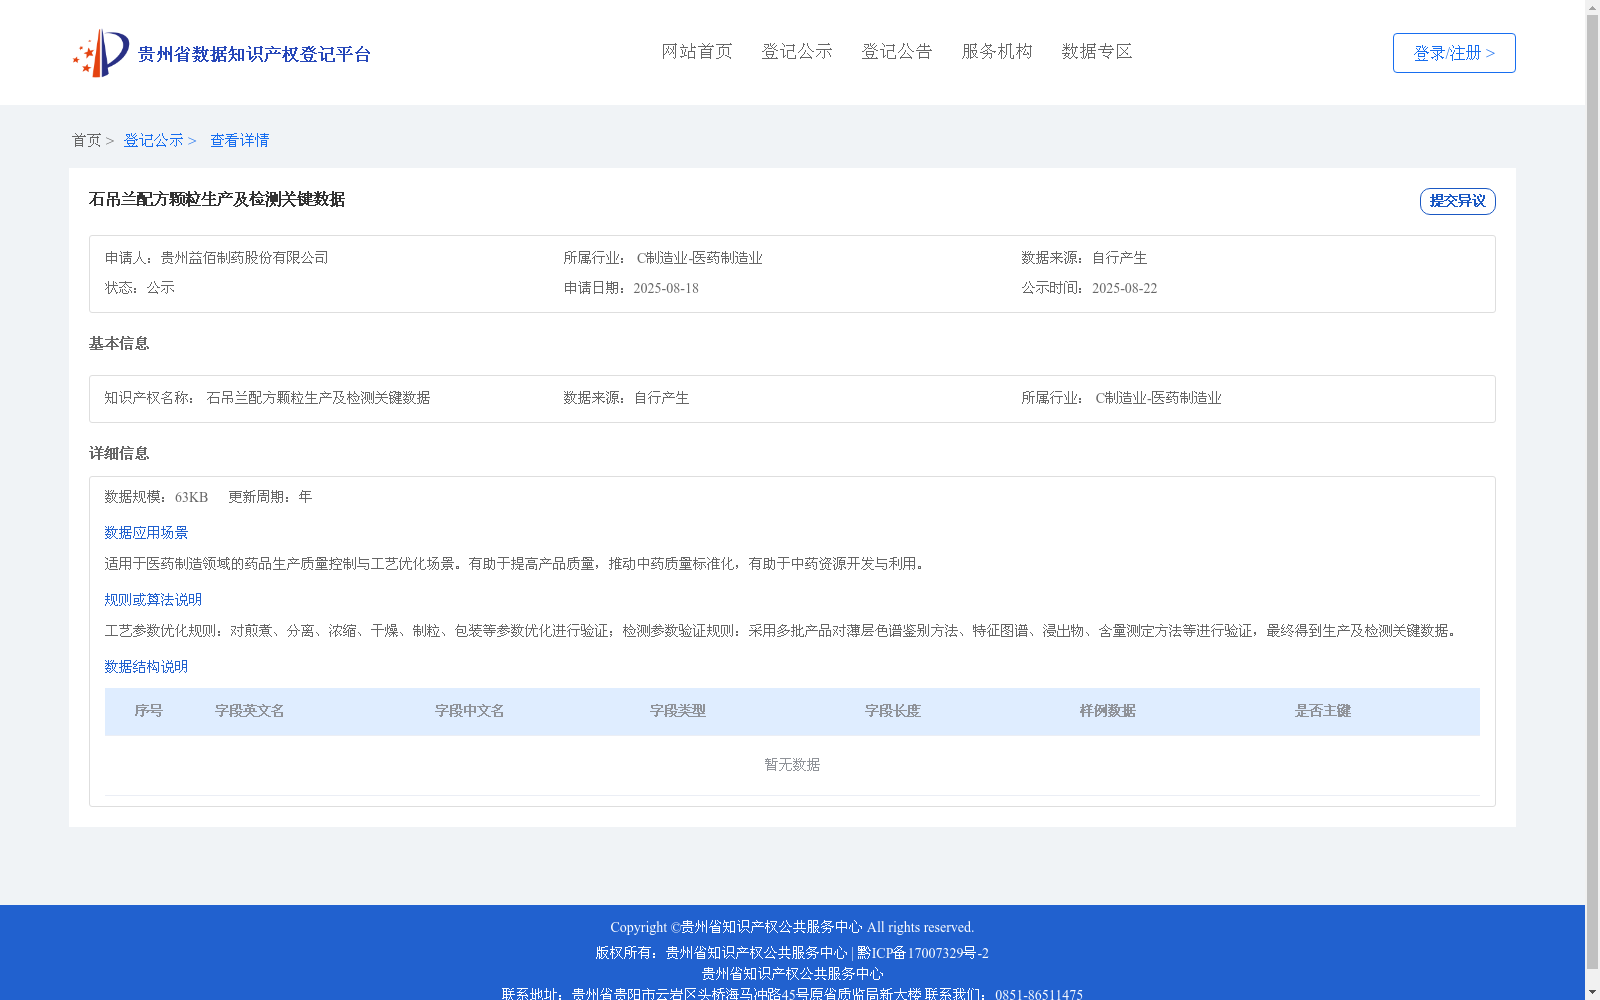Click 样例数据 column header
1600x1000 pixels.
1108,711
